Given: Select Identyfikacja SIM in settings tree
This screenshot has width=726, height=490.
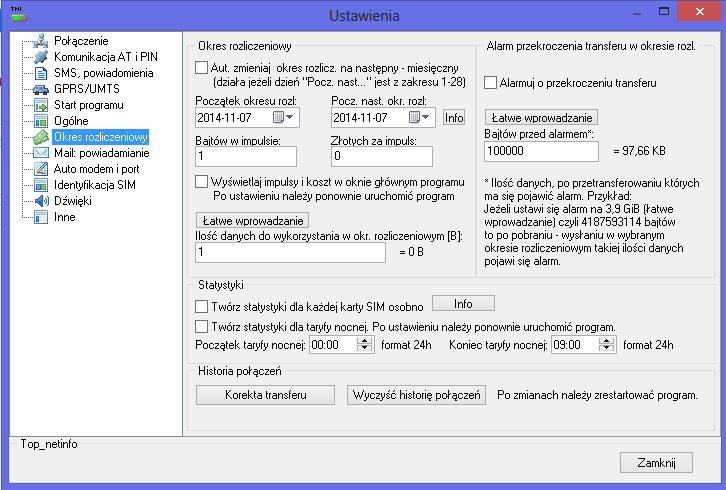Looking at the screenshot, I should [94, 185].
